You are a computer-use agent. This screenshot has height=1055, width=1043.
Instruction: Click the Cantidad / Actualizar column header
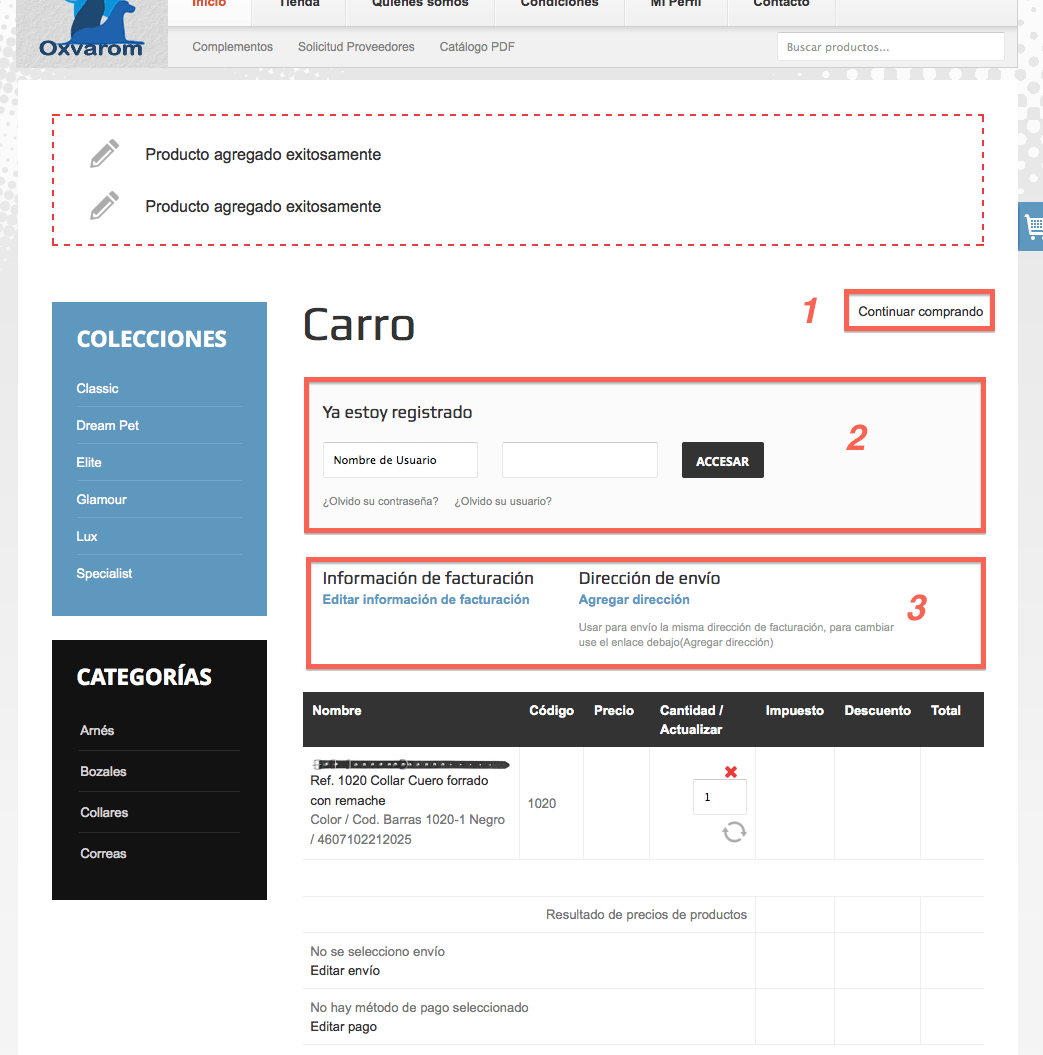[x=691, y=720]
